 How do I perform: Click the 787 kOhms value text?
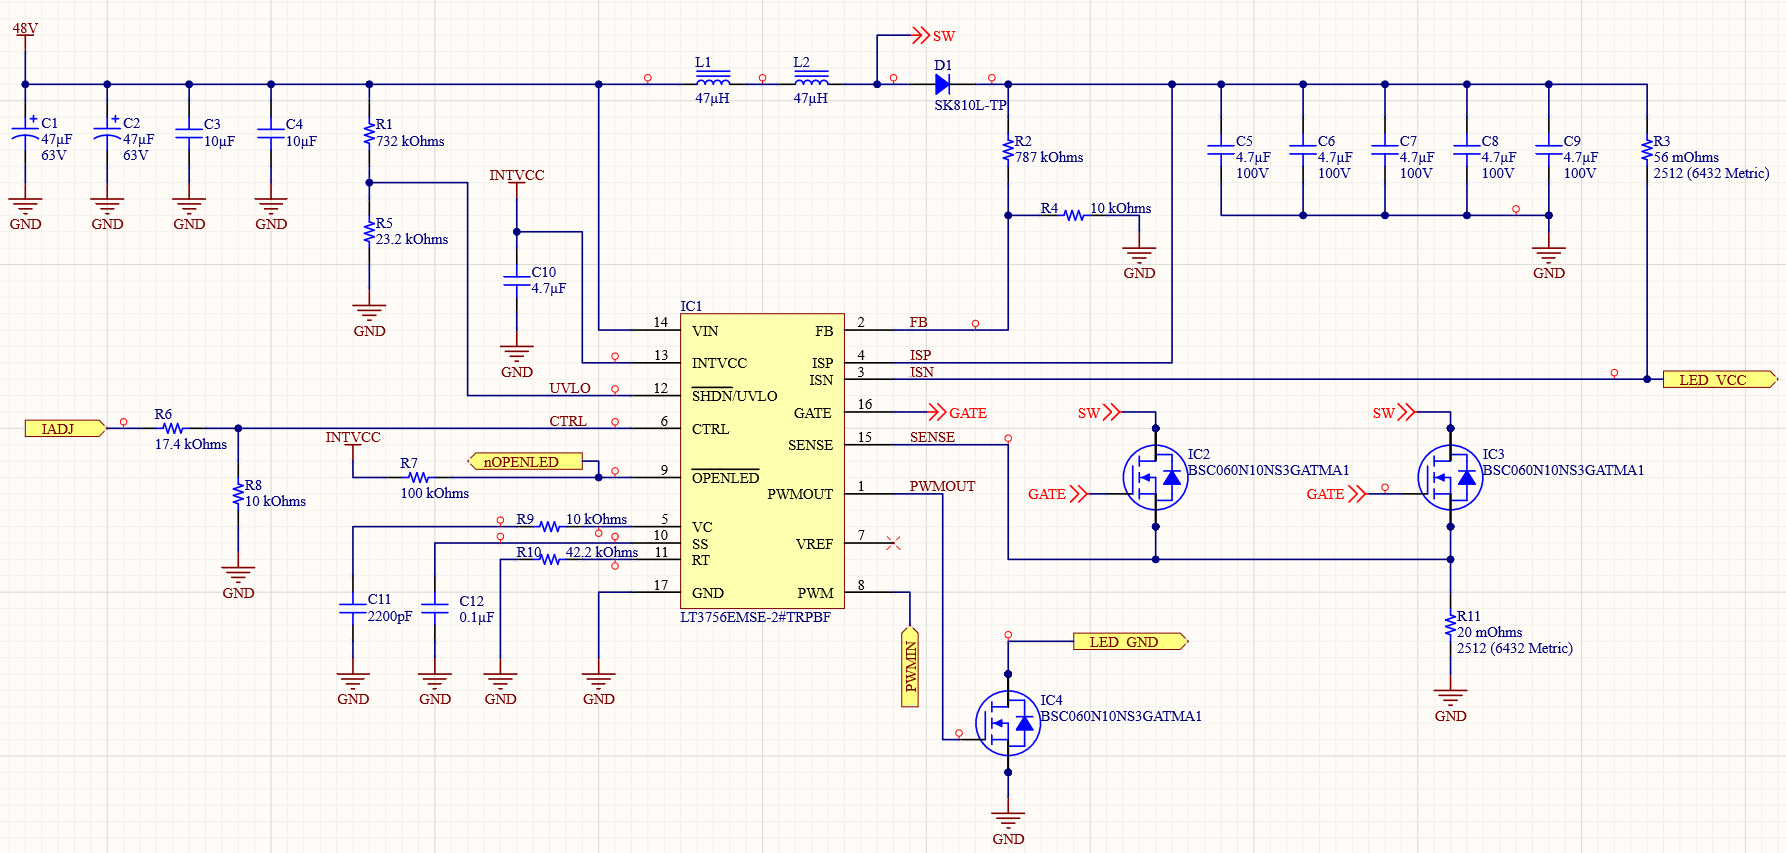[x=1049, y=157]
